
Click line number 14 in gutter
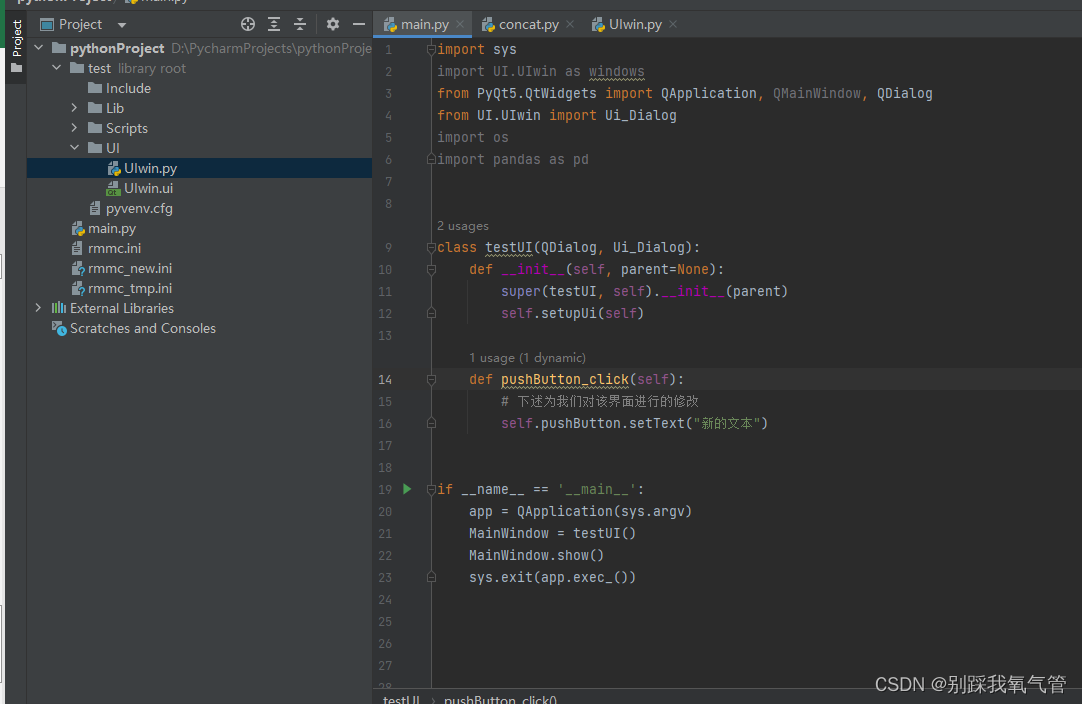(385, 379)
